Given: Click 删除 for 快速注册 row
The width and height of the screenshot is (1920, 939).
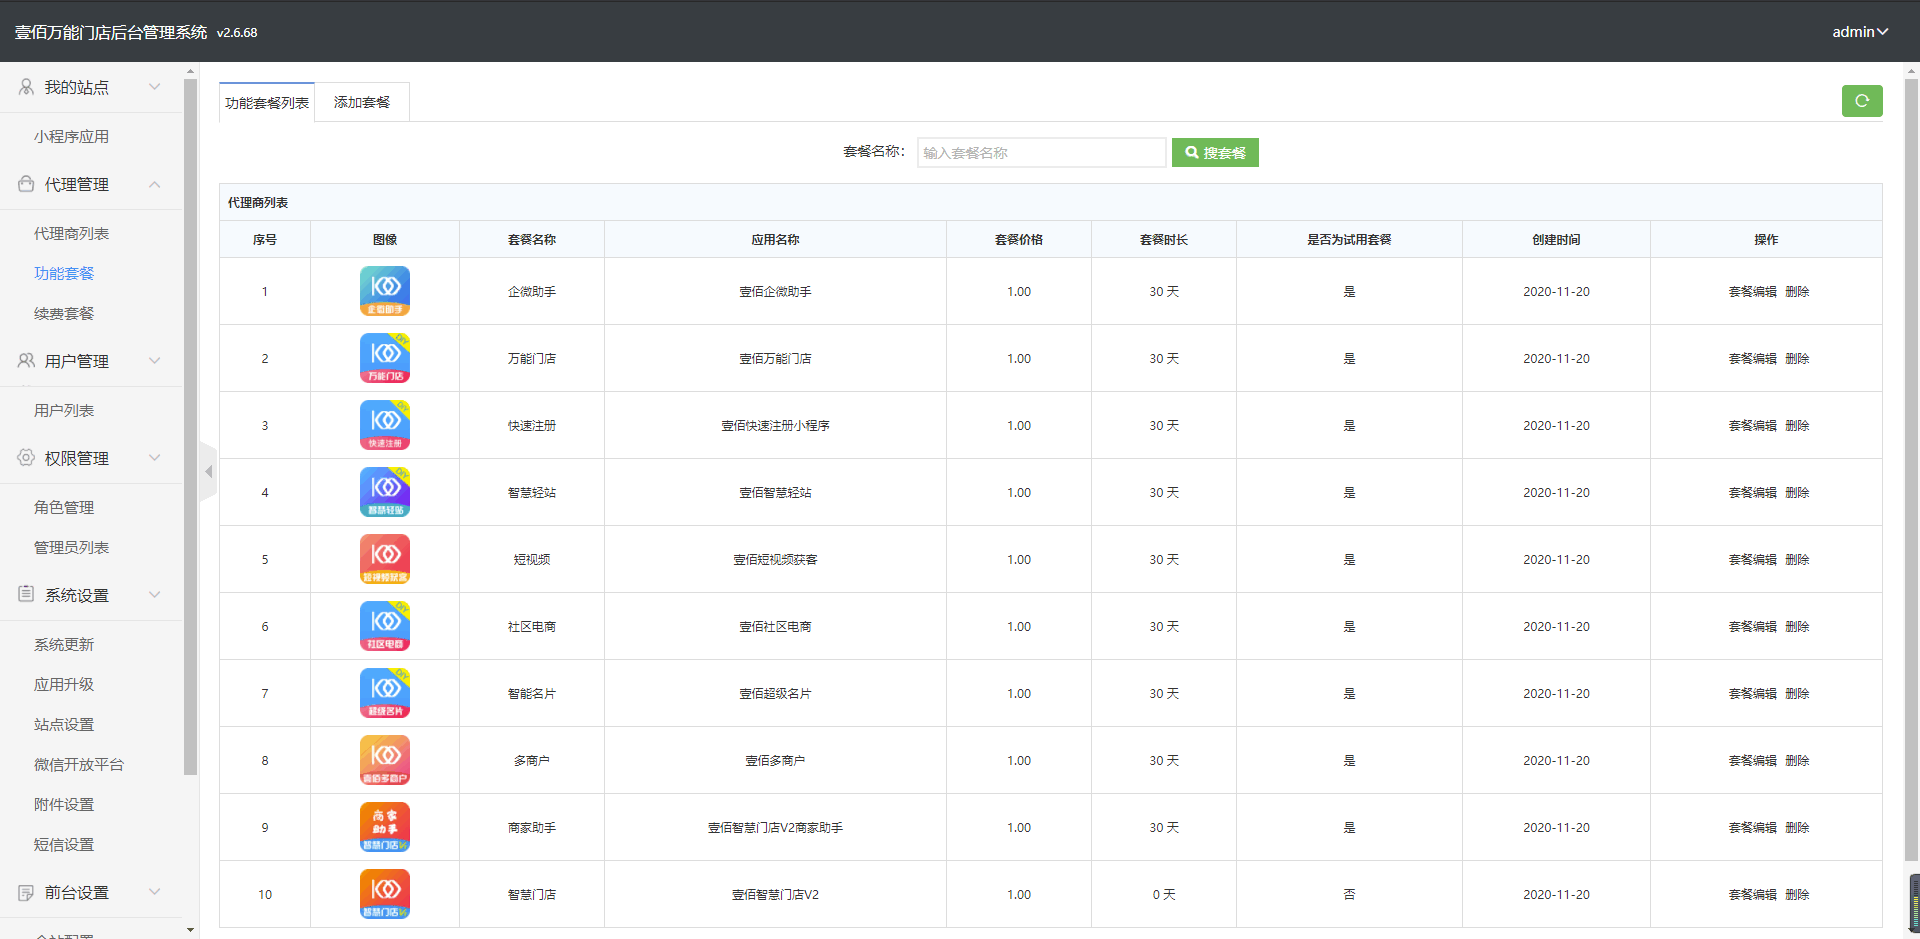Looking at the screenshot, I should (1797, 425).
